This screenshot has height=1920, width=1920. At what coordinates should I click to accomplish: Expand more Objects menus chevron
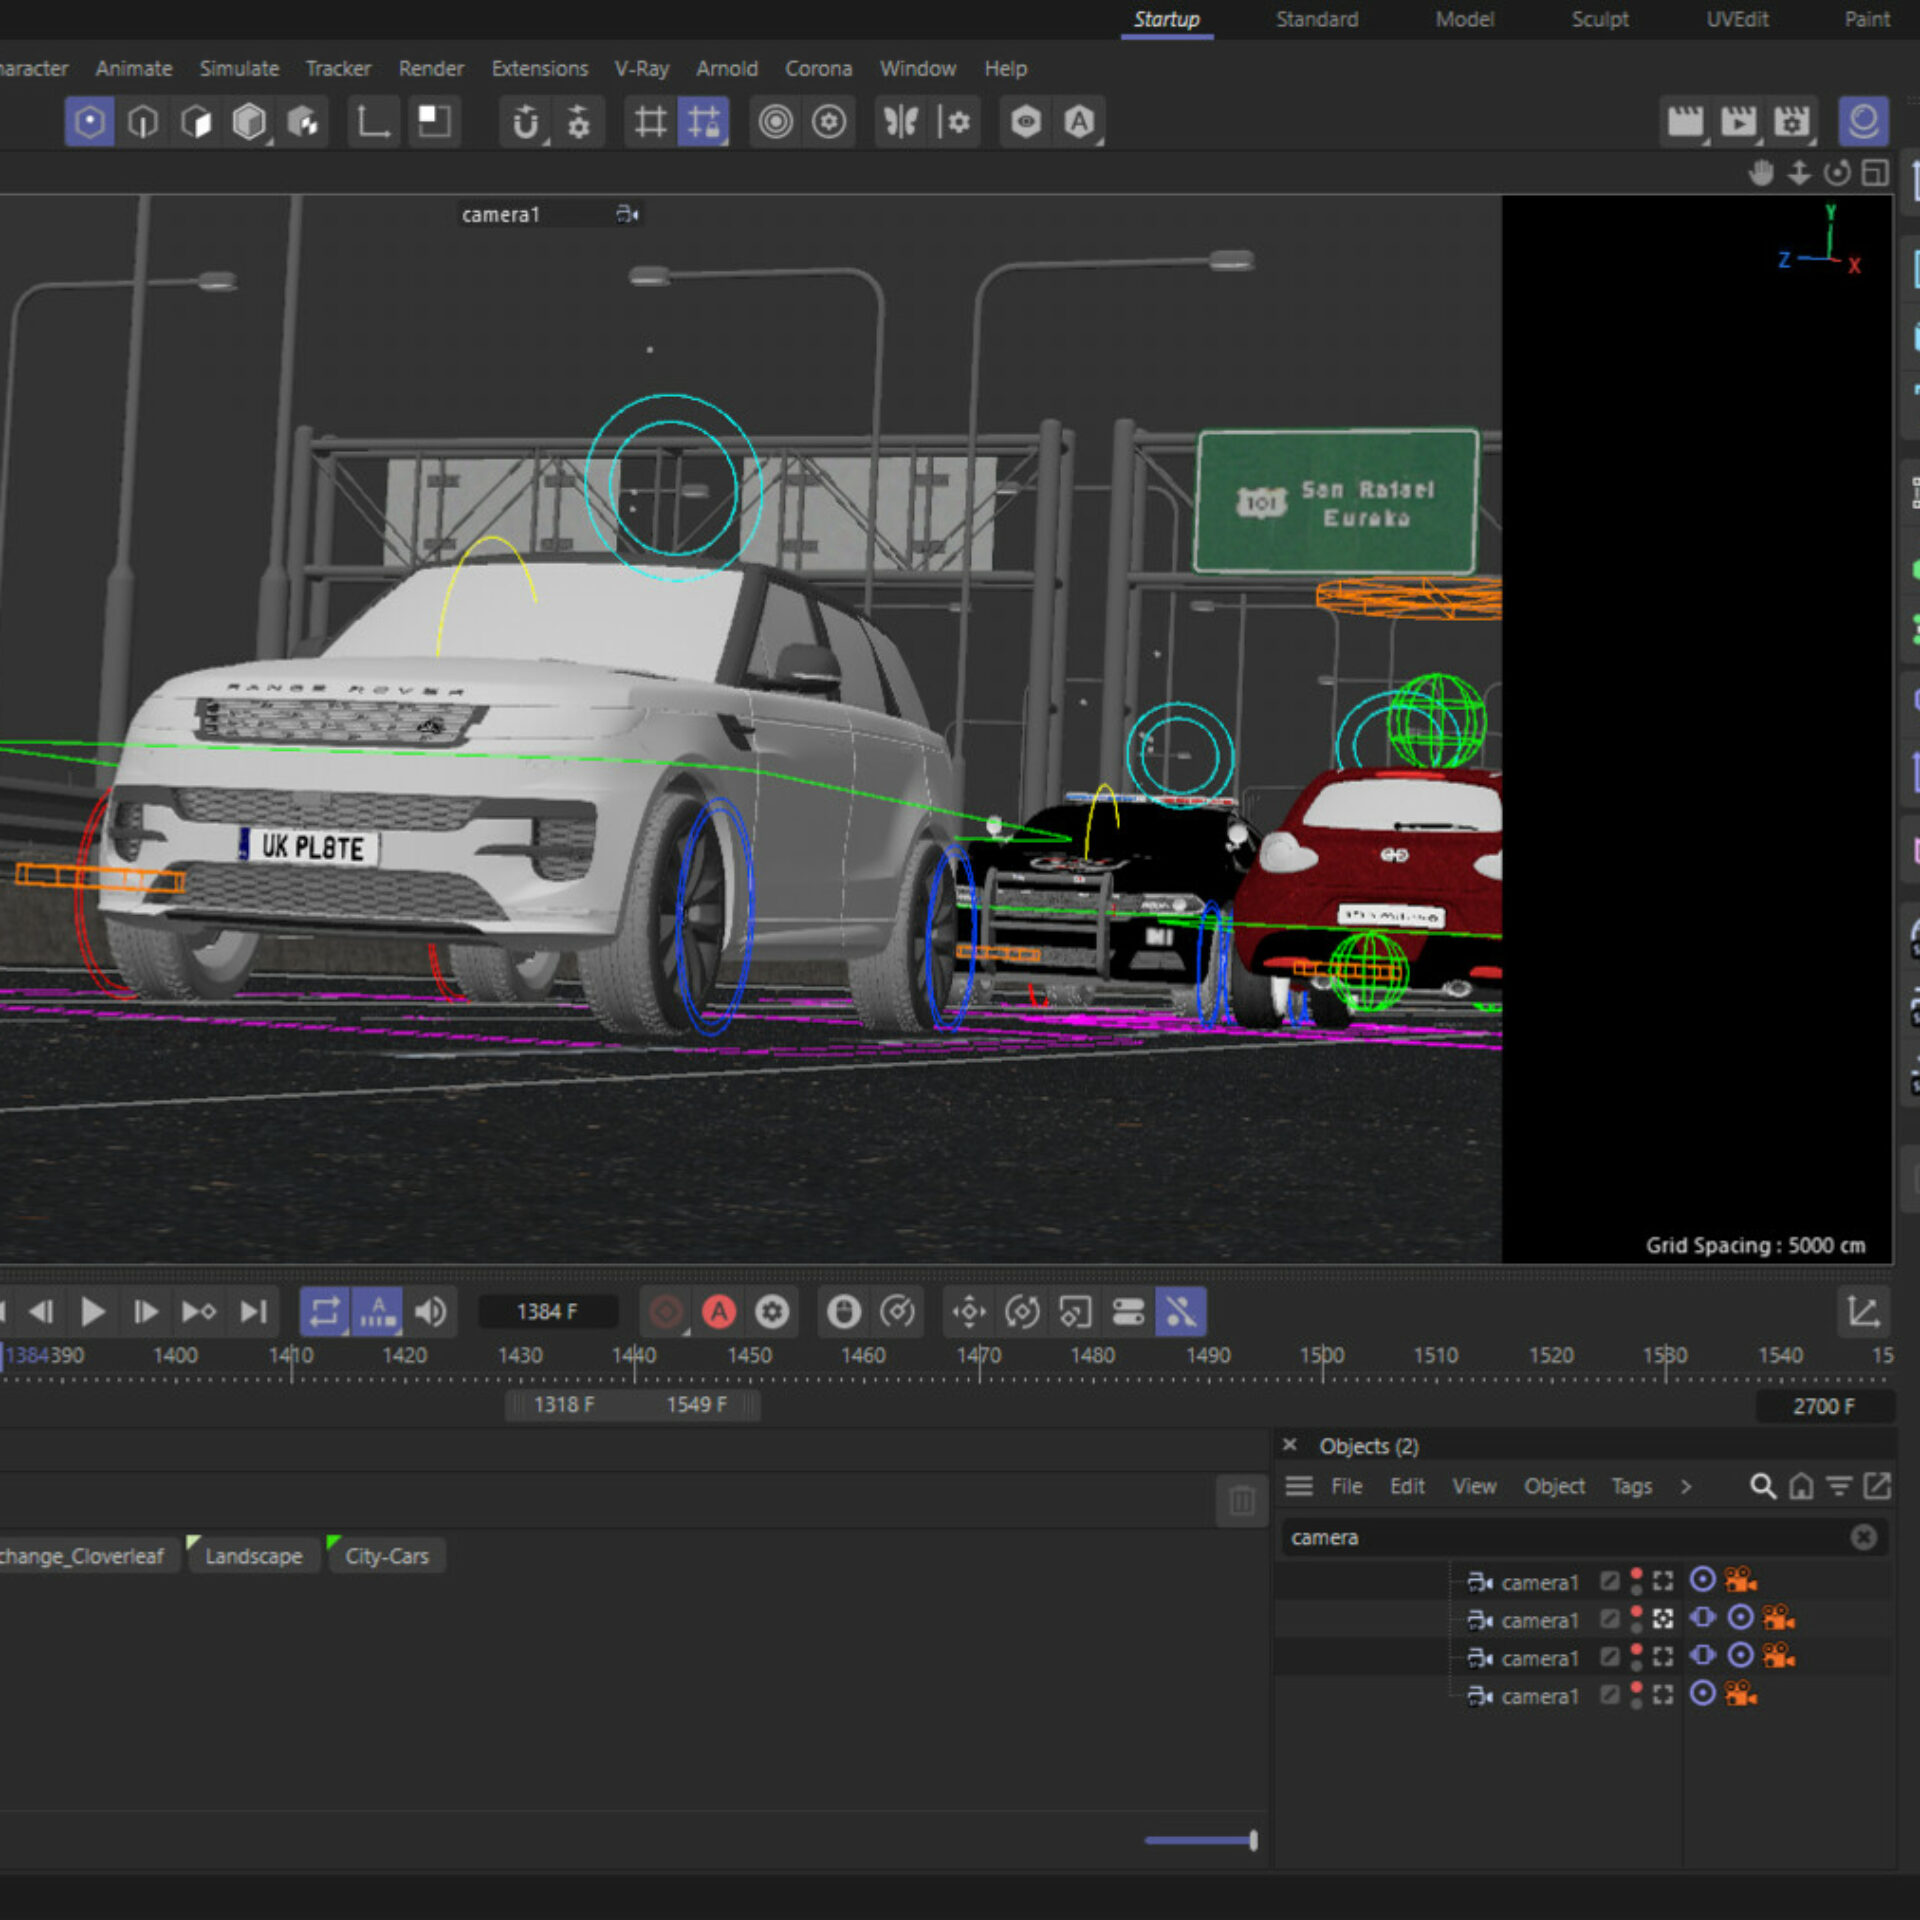click(1686, 1486)
